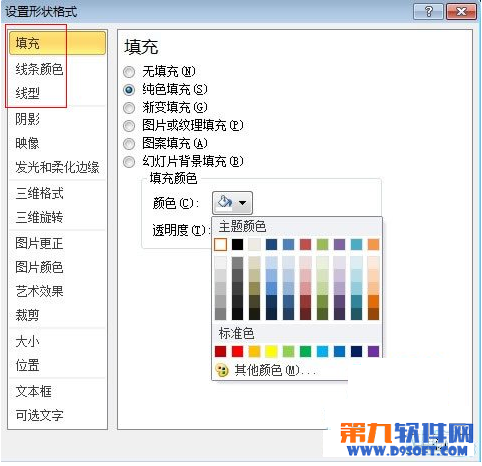The height and width of the screenshot is (466, 482).
Task: Select the purple standard color swatch
Action: pos(373,351)
